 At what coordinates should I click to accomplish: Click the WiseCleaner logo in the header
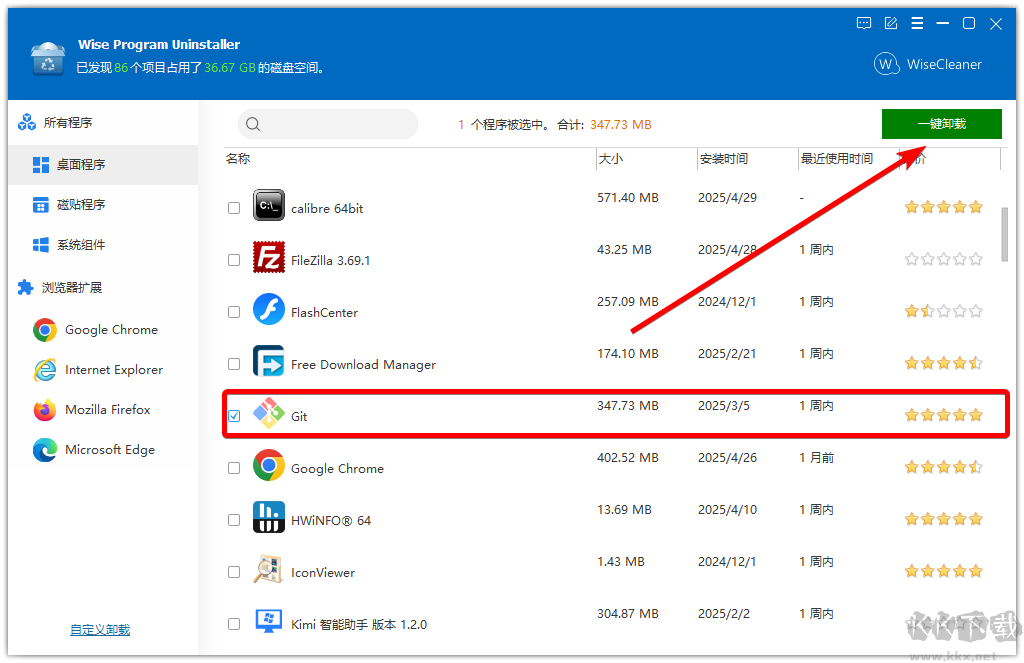(x=887, y=63)
